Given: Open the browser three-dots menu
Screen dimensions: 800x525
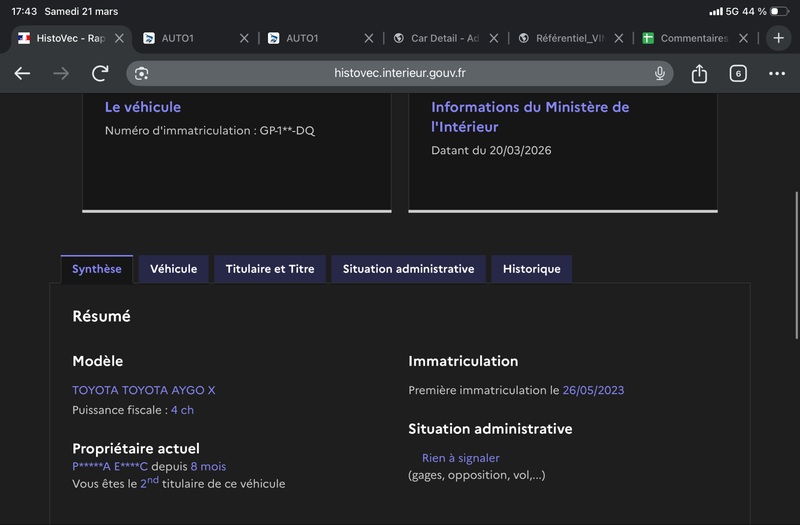Looking at the screenshot, I should coord(777,74).
